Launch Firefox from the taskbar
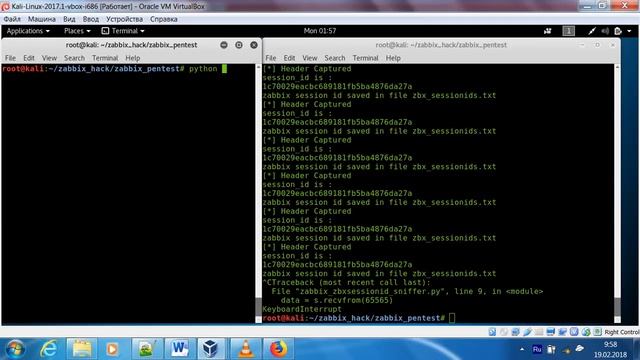 (x=278, y=349)
